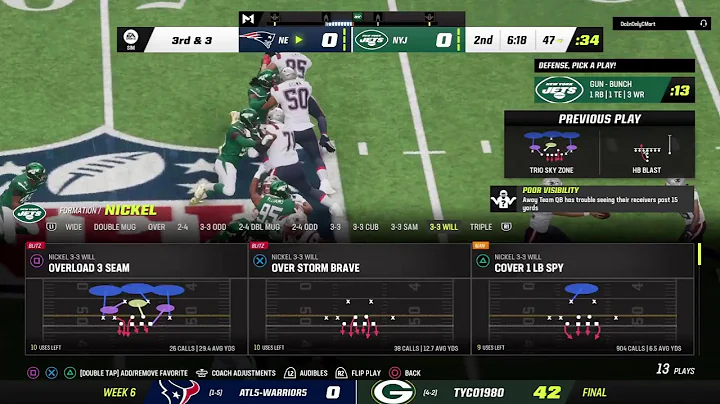Switch to the 2-4 Odd formation set
Viewport: 720px width, 404px height.
(305, 227)
